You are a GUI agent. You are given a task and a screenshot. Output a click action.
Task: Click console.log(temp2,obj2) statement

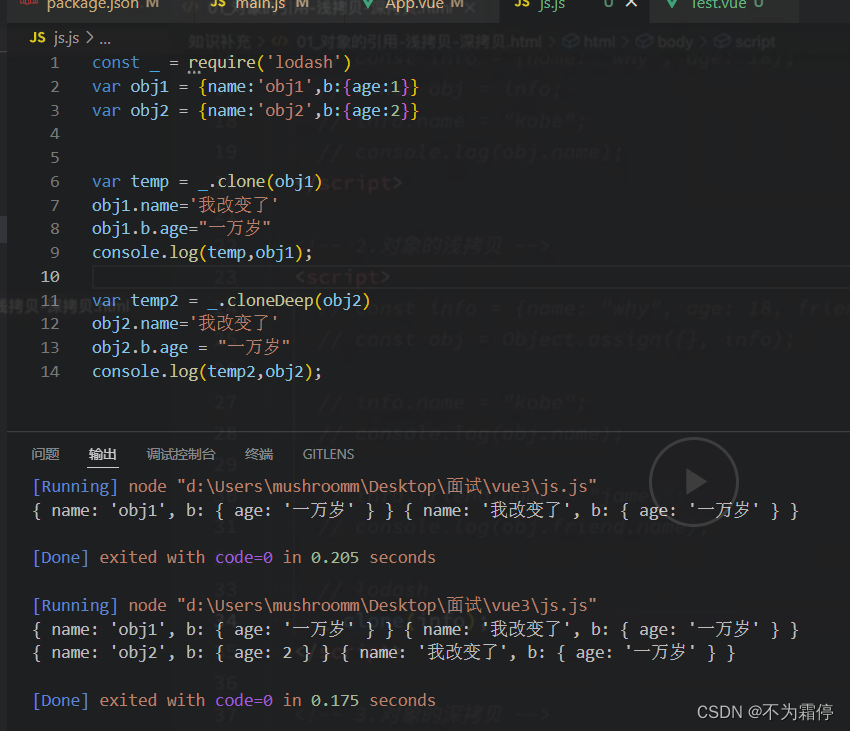[207, 371]
